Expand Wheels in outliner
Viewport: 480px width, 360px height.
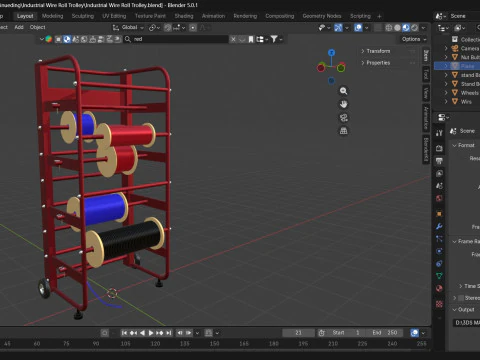pyautogui.click(x=446, y=93)
